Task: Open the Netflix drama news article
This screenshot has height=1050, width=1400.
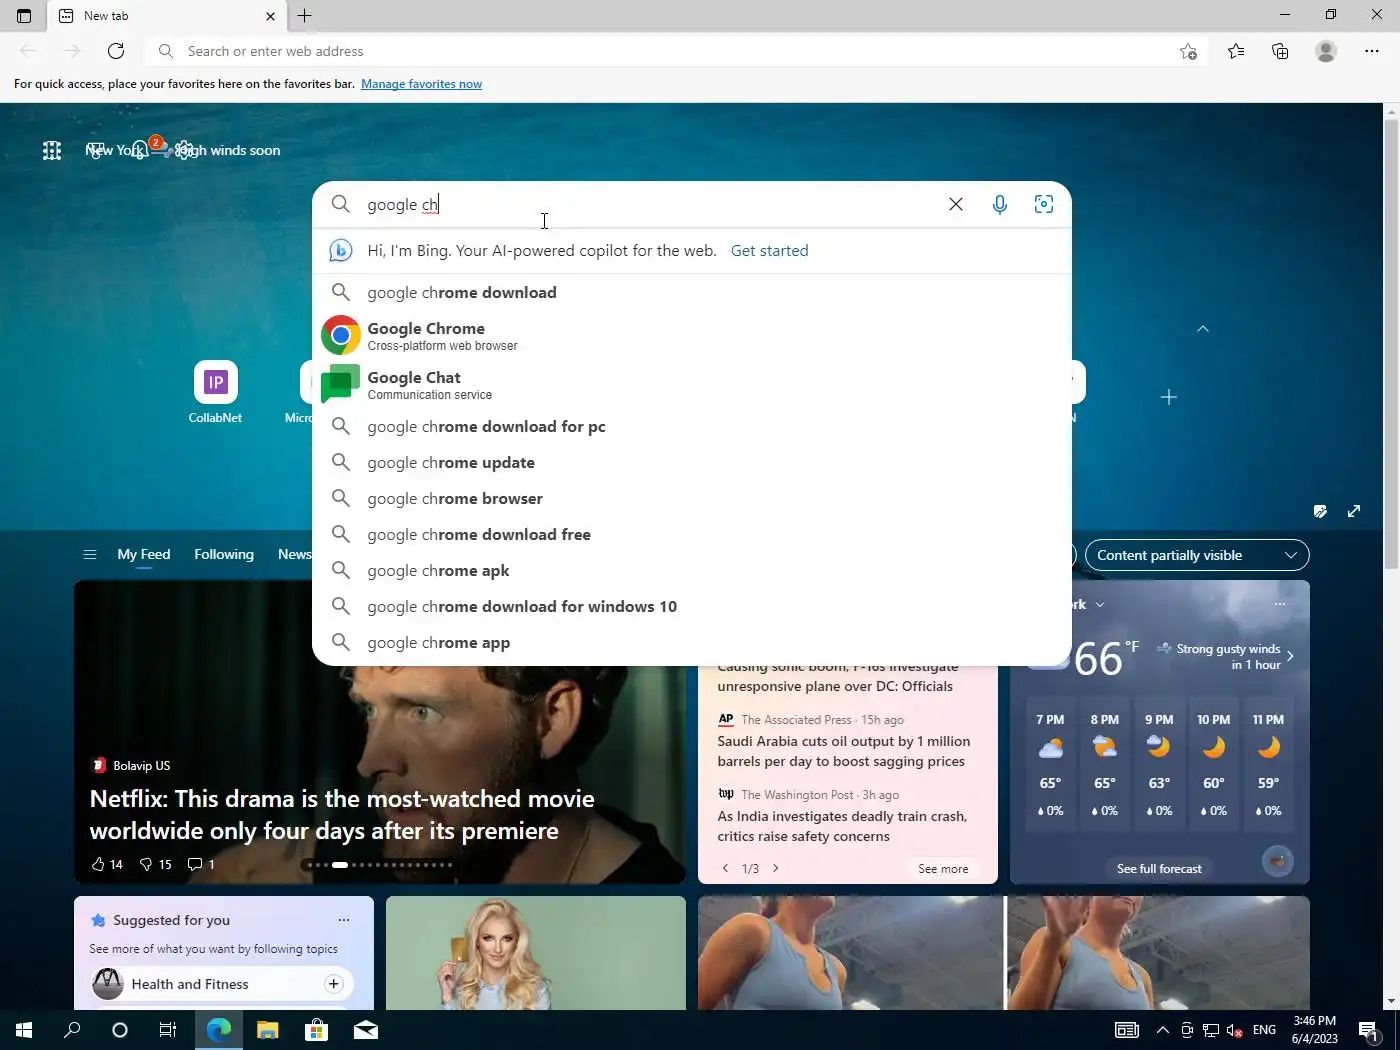Action: point(341,814)
